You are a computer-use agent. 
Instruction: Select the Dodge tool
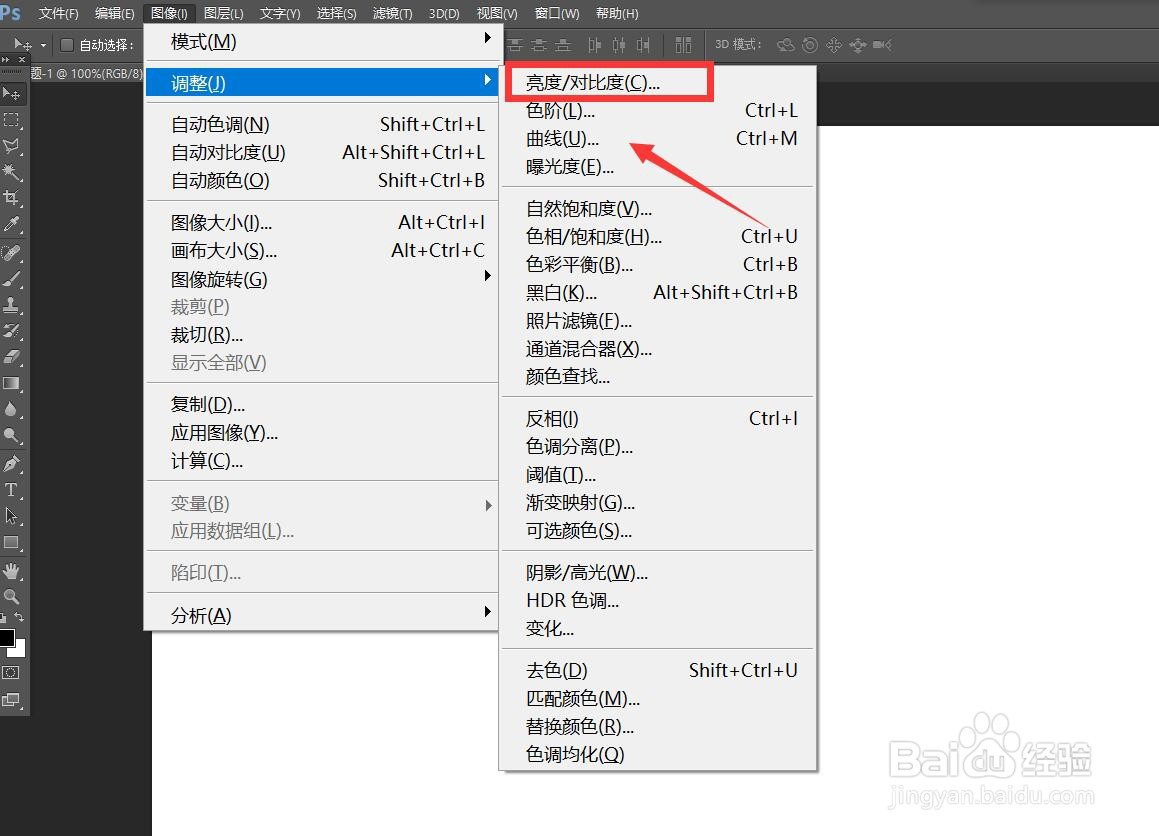[x=12, y=435]
